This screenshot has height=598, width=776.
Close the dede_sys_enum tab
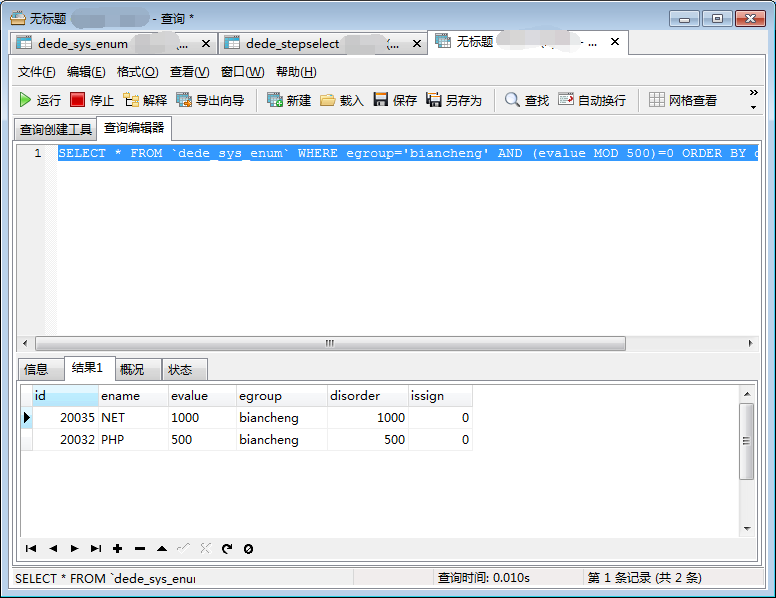[206, 43]
